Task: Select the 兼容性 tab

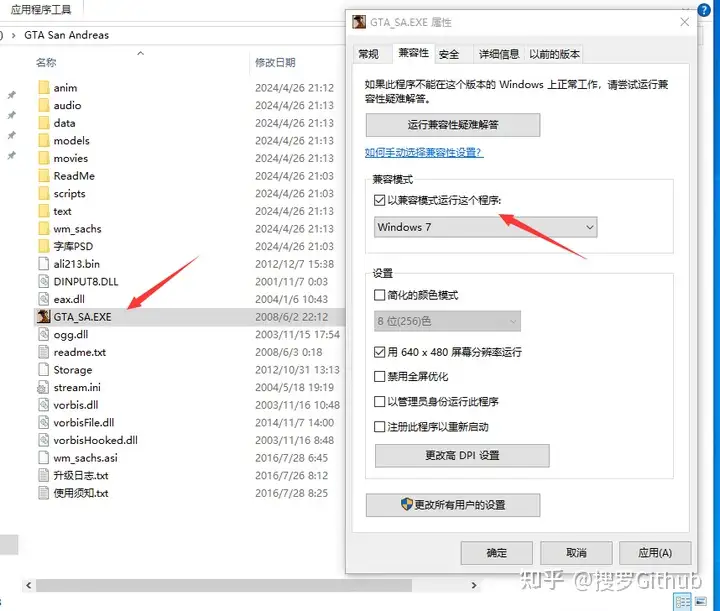Action: point(413,53)
